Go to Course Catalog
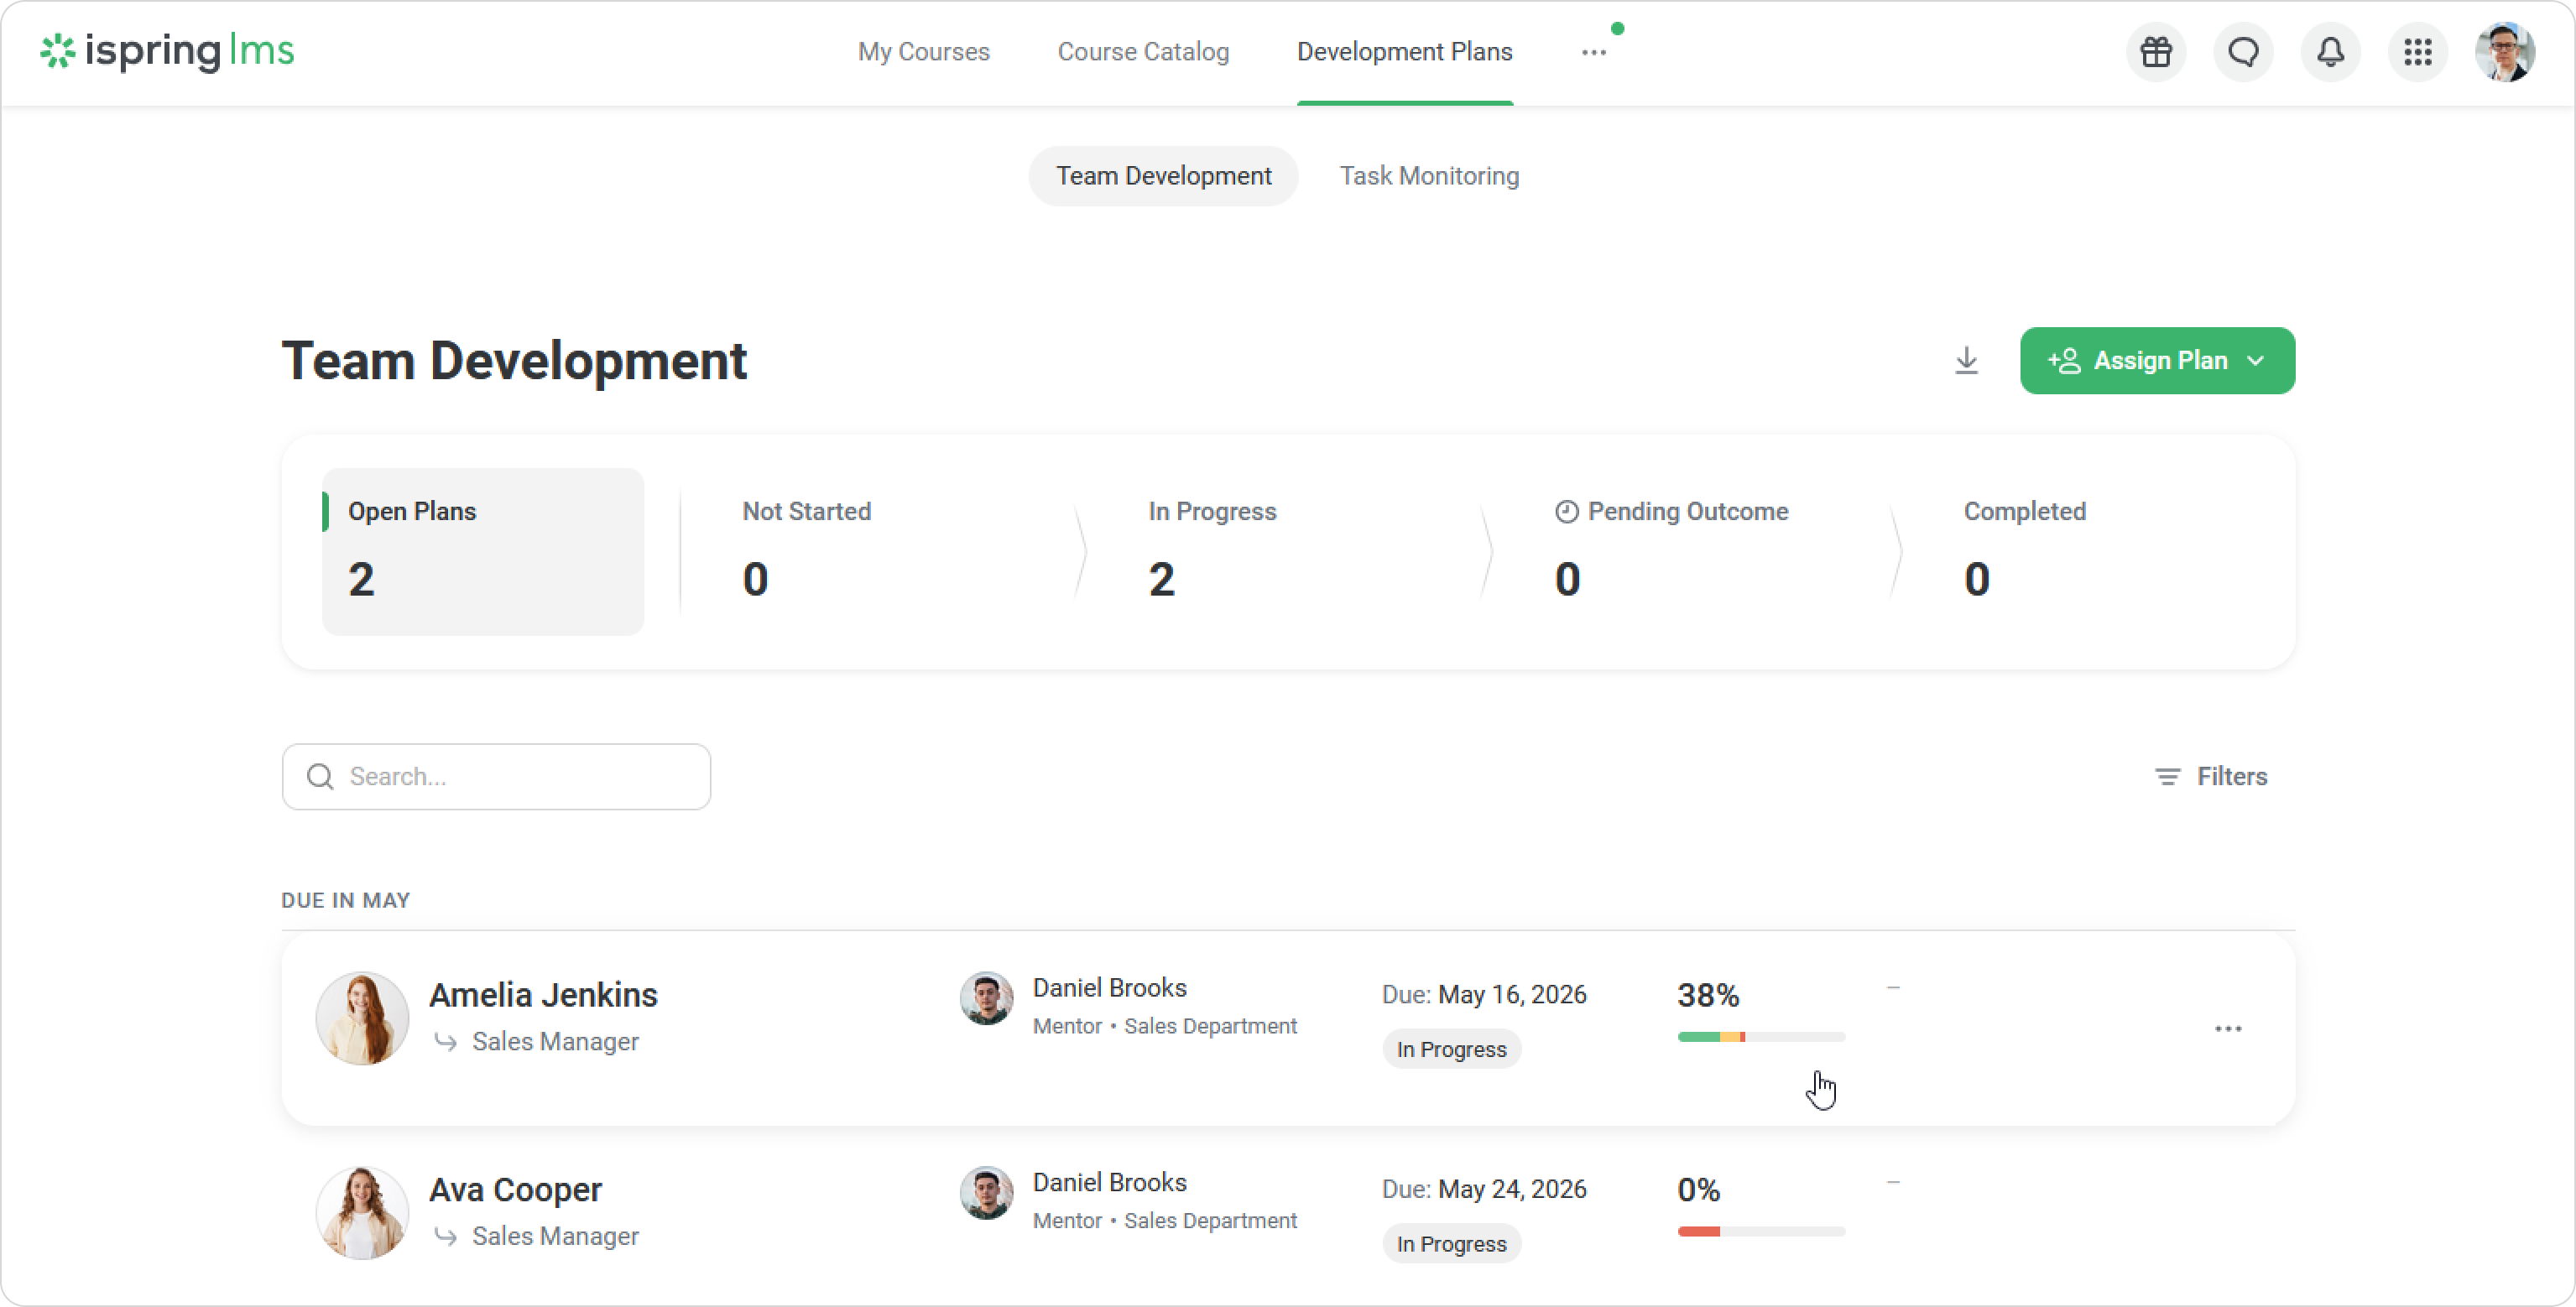2576x1307 pixels. coord(1143,52)
